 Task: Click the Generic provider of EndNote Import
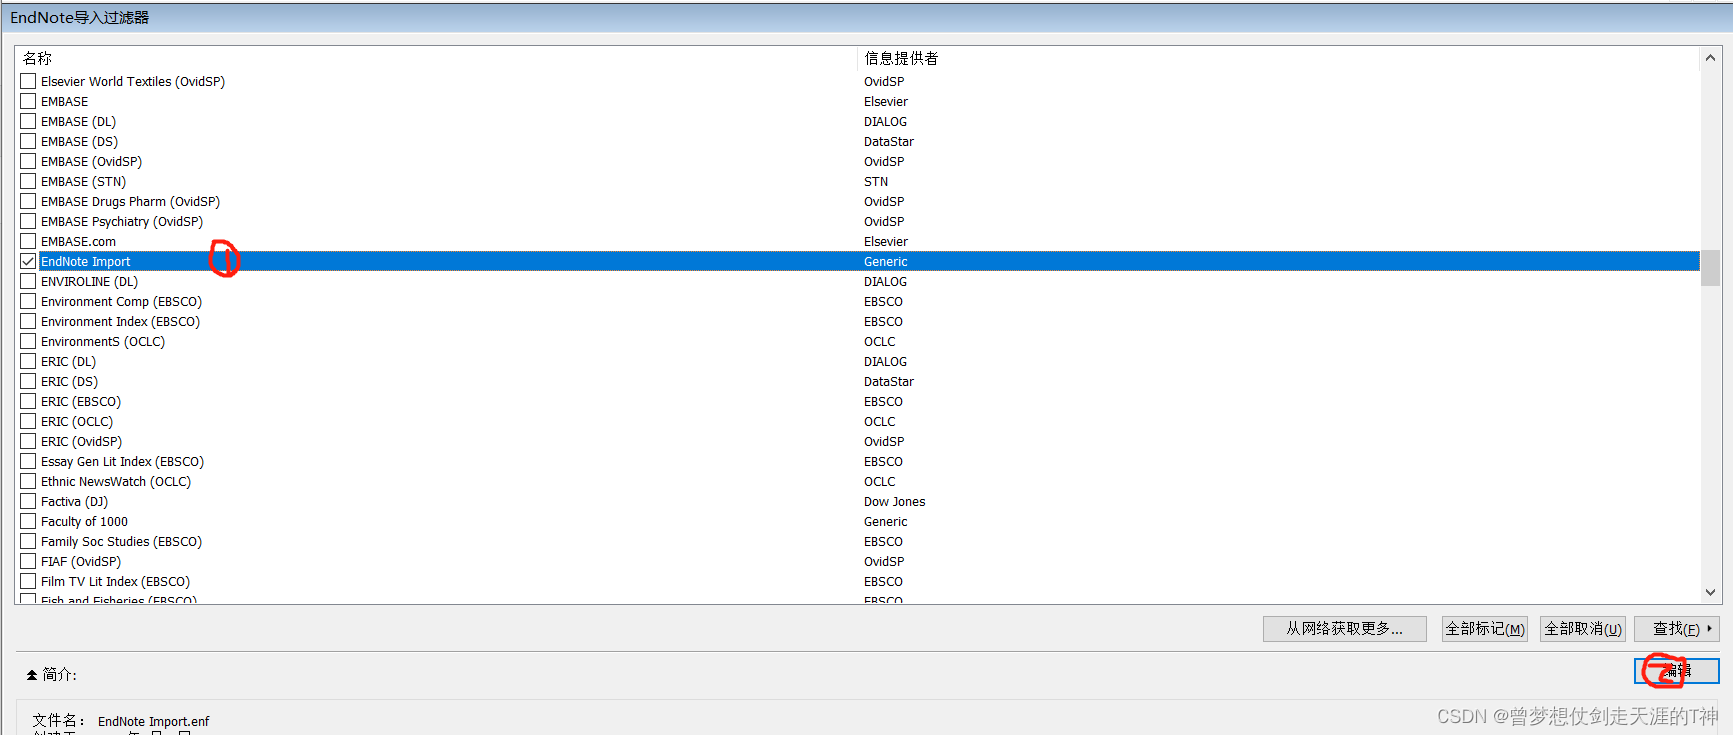[x=885, y=261]
